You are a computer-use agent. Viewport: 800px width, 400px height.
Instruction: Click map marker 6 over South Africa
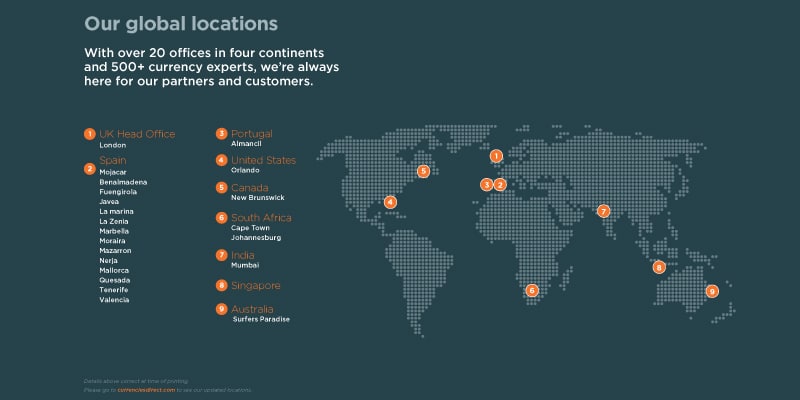coord(532,290)
